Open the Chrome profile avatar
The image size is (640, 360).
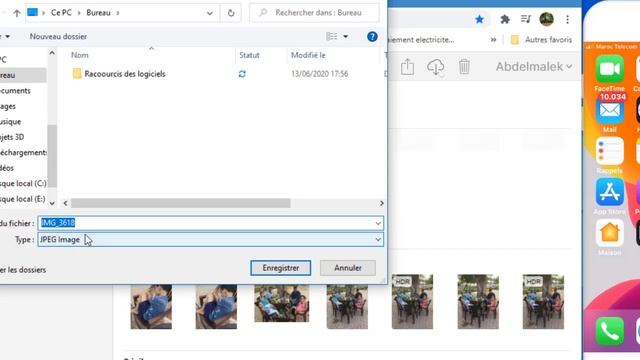point(547,19)
